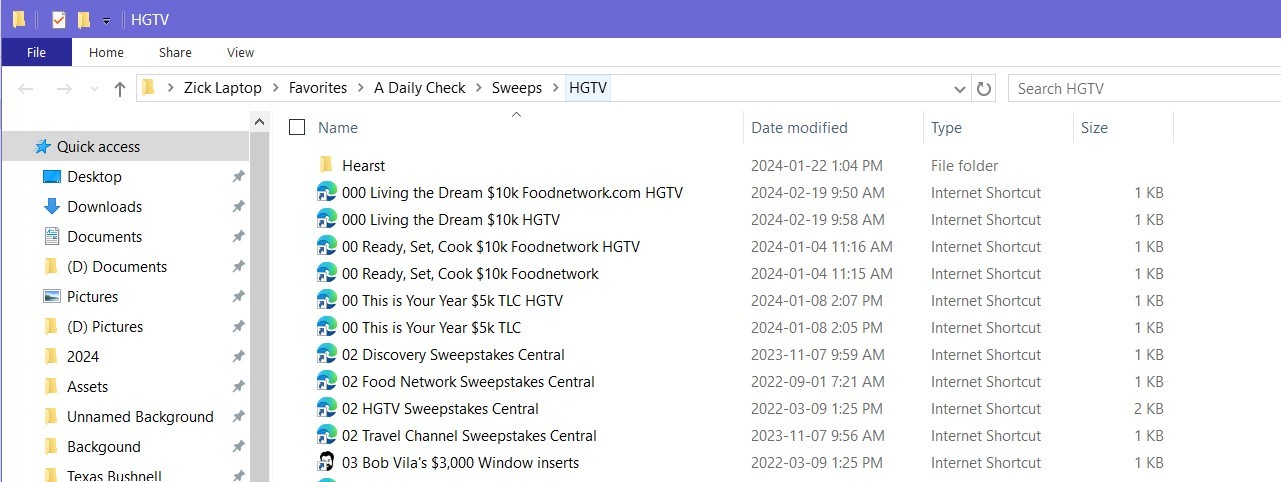The image size is (1281, 482).
Task: Go up one level to Sweeps
Action: (x=120, y=88)
